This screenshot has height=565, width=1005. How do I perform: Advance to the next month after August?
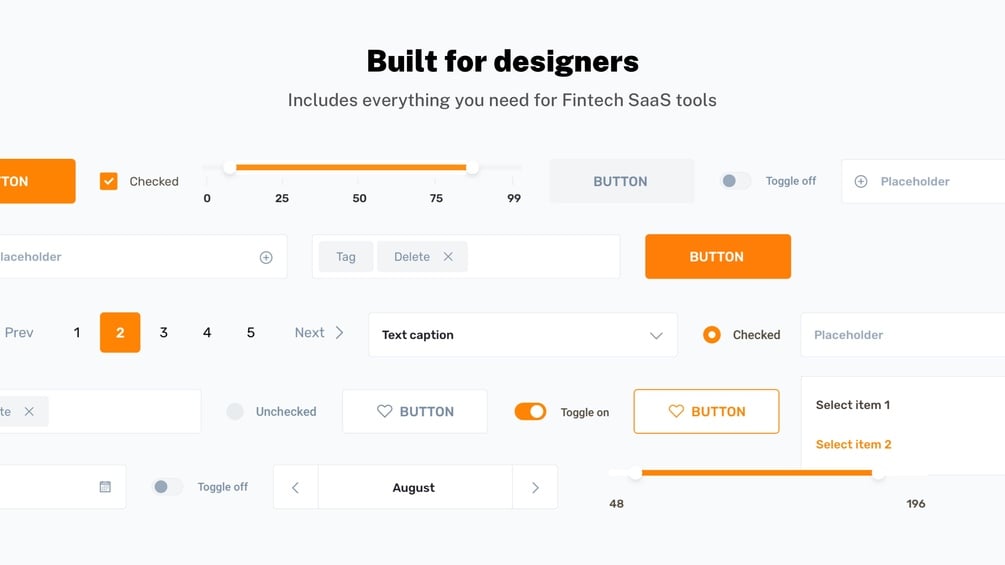pos(535,488)
